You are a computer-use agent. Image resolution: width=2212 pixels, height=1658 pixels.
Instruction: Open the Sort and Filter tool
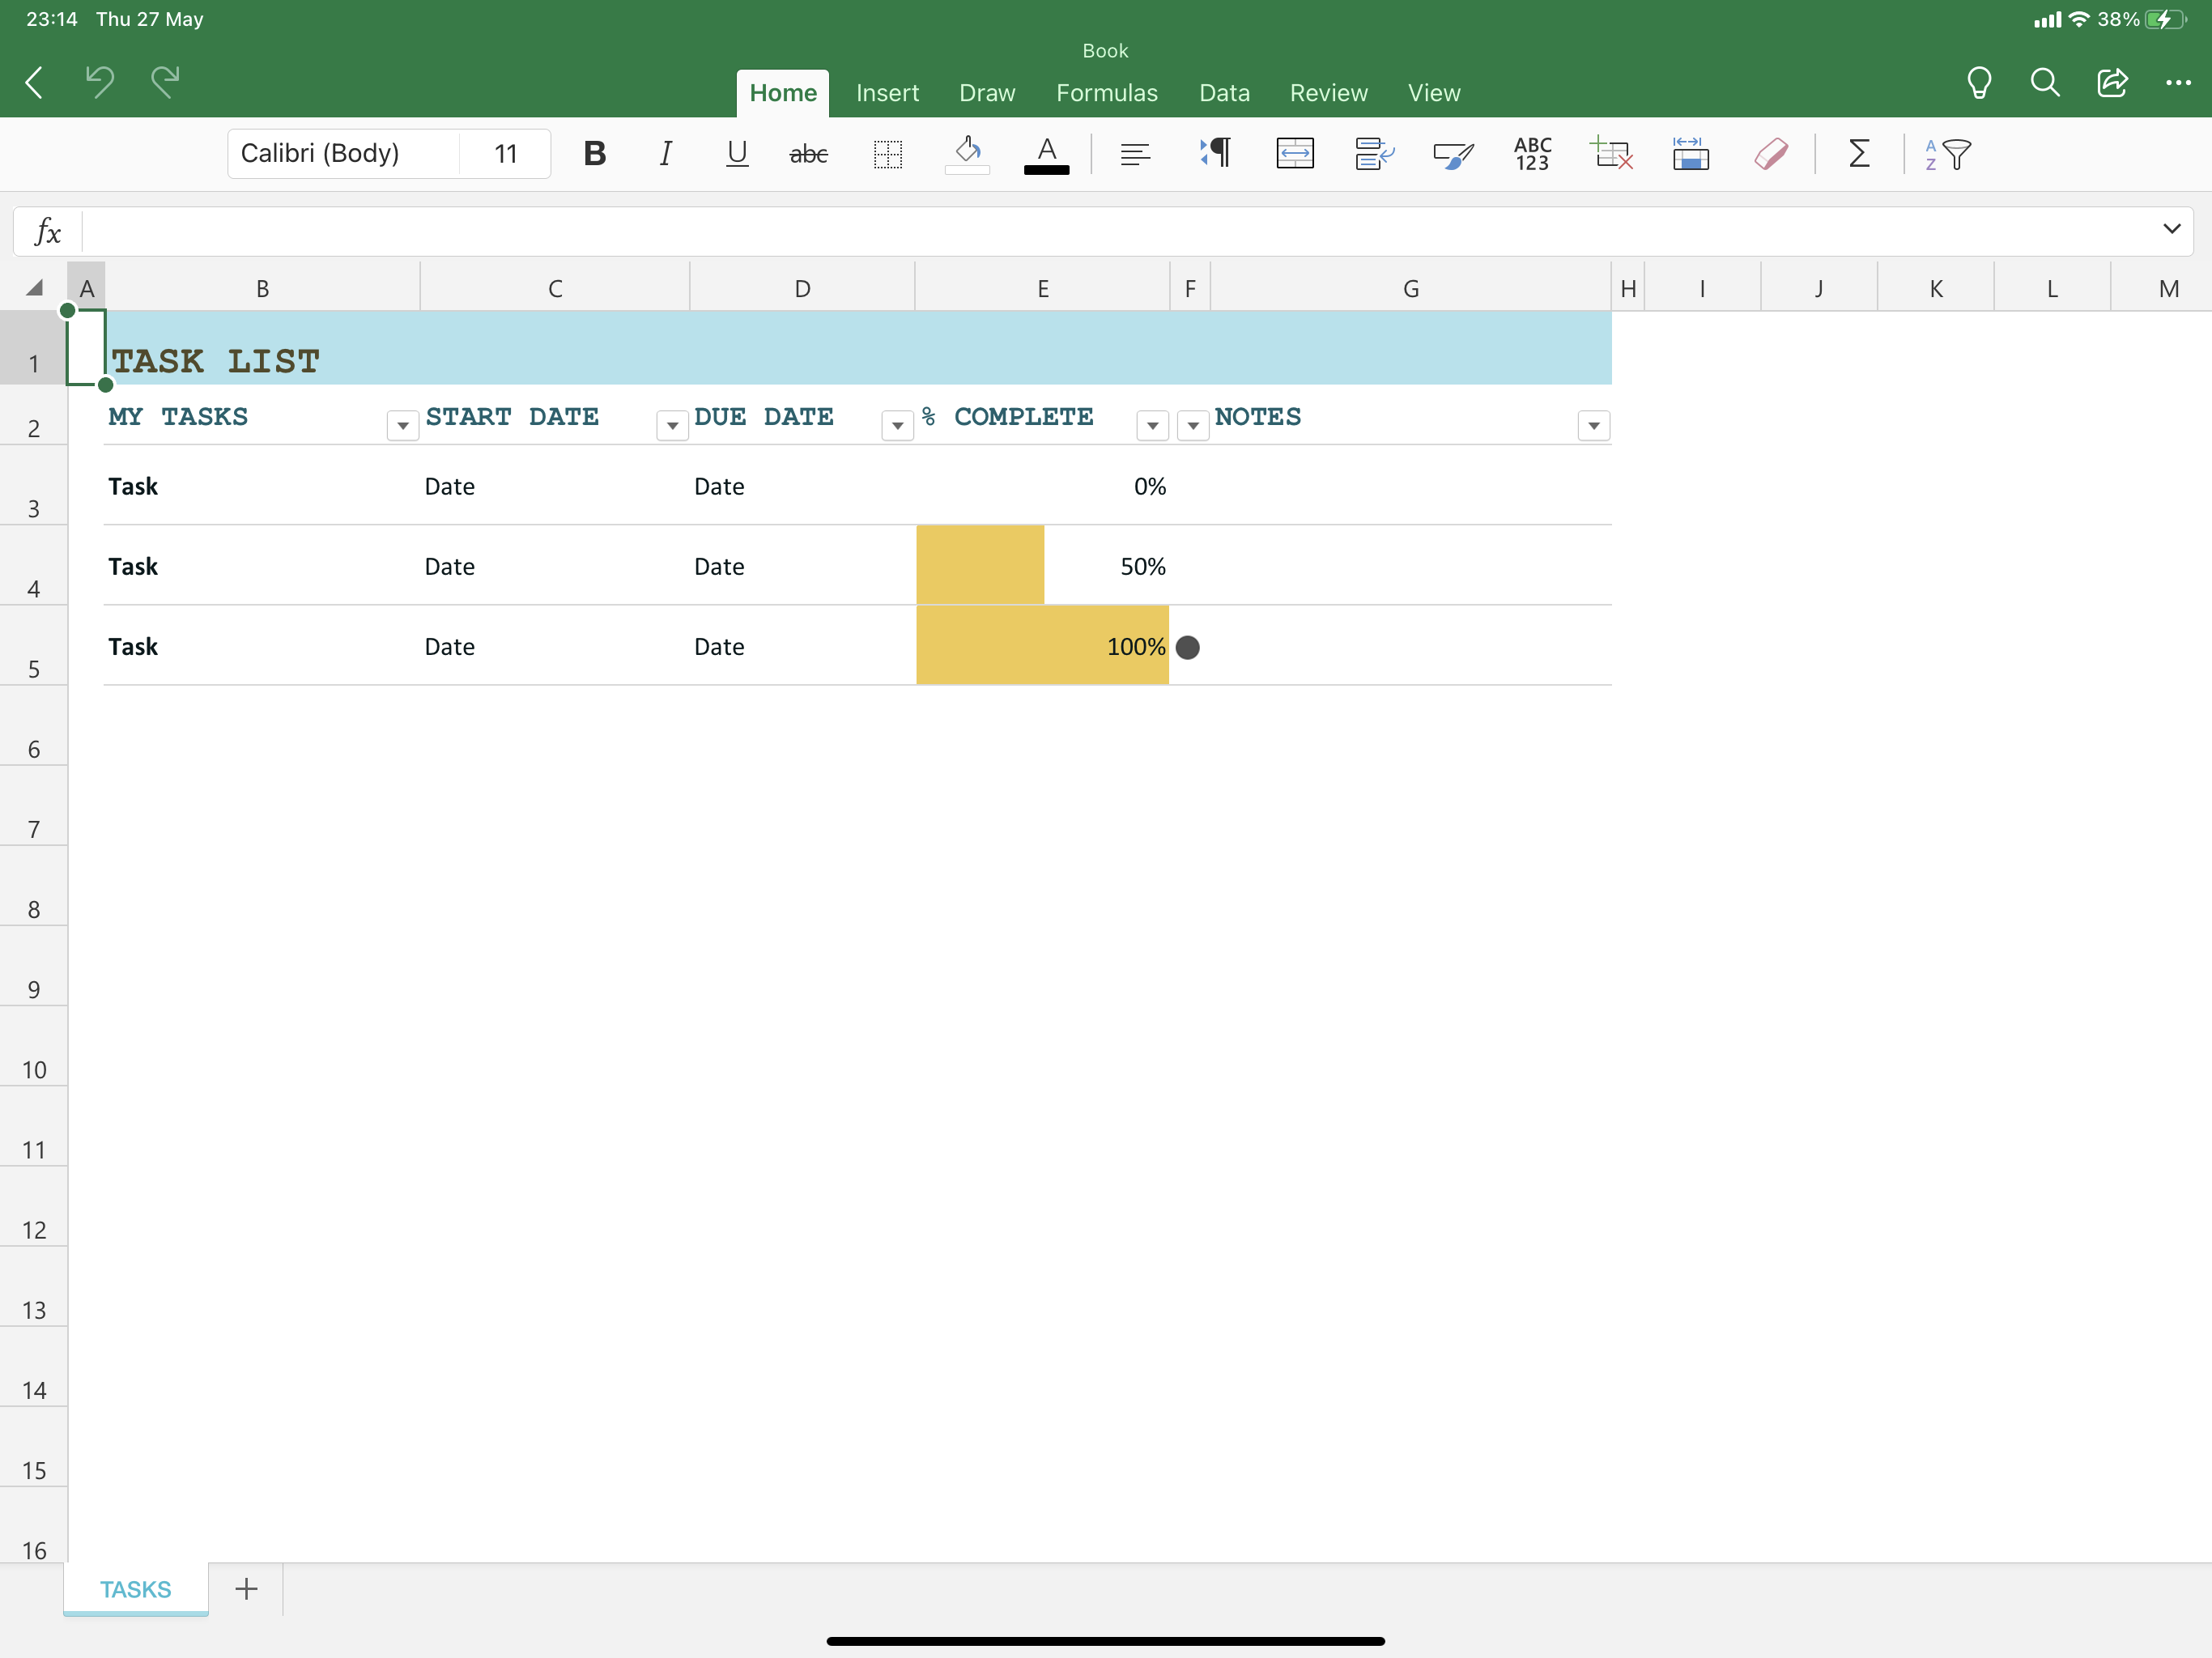1947,154
